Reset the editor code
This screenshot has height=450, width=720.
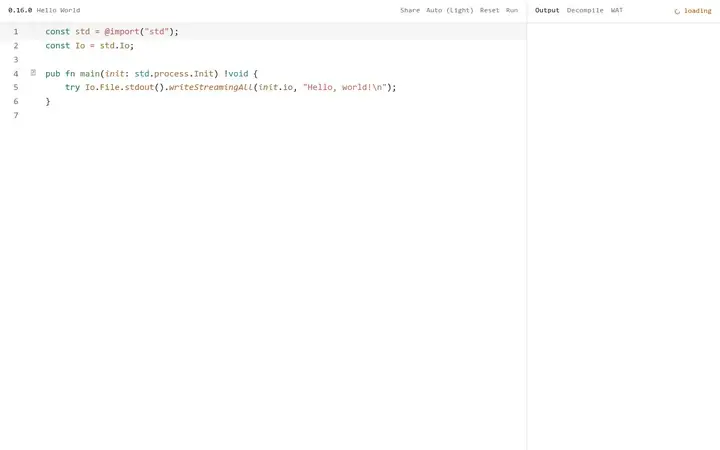tap(489, 10)
